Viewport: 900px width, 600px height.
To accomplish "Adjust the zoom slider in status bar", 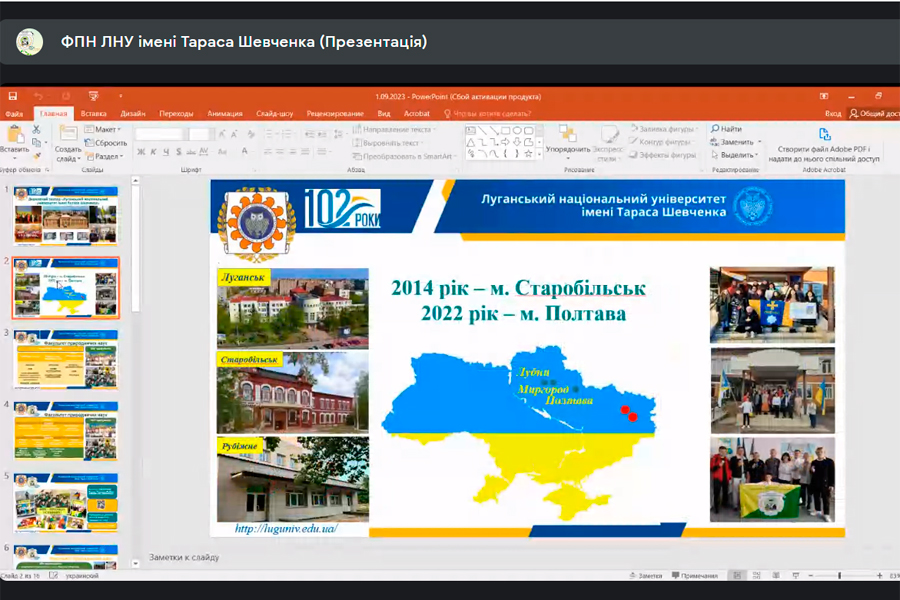I will 840,576.
